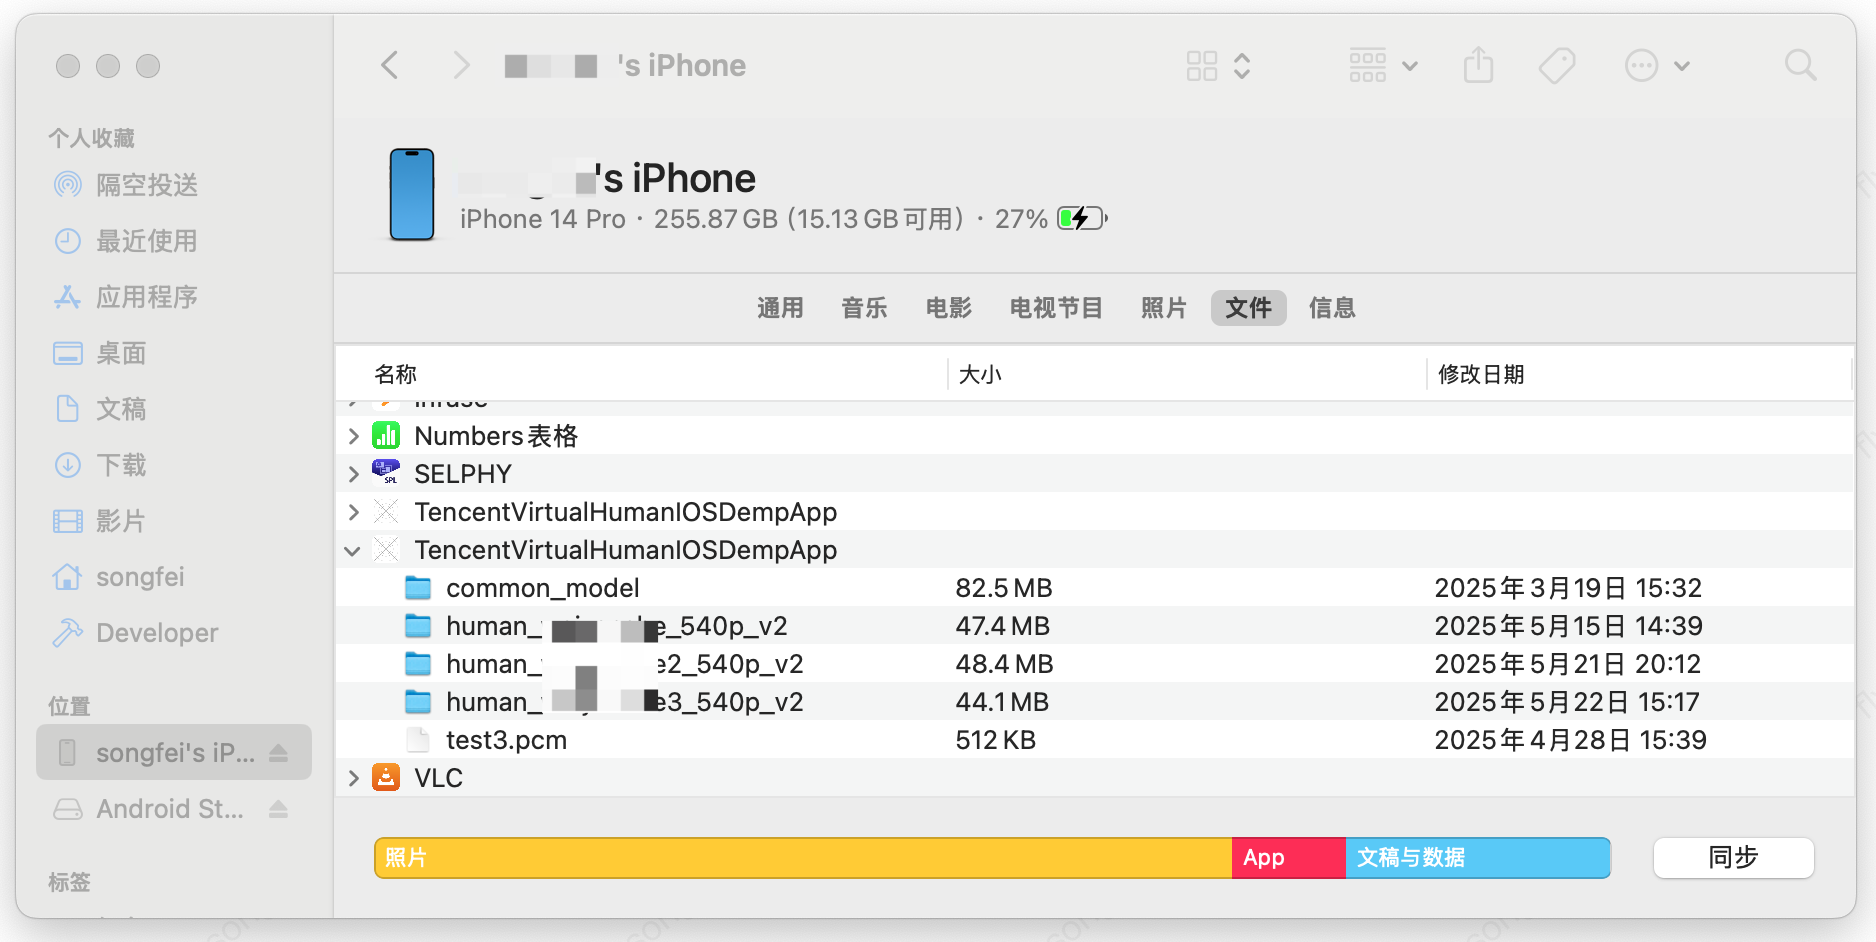Click the Search magnifier icon
1876x942 pixels.
[1800, 66]
